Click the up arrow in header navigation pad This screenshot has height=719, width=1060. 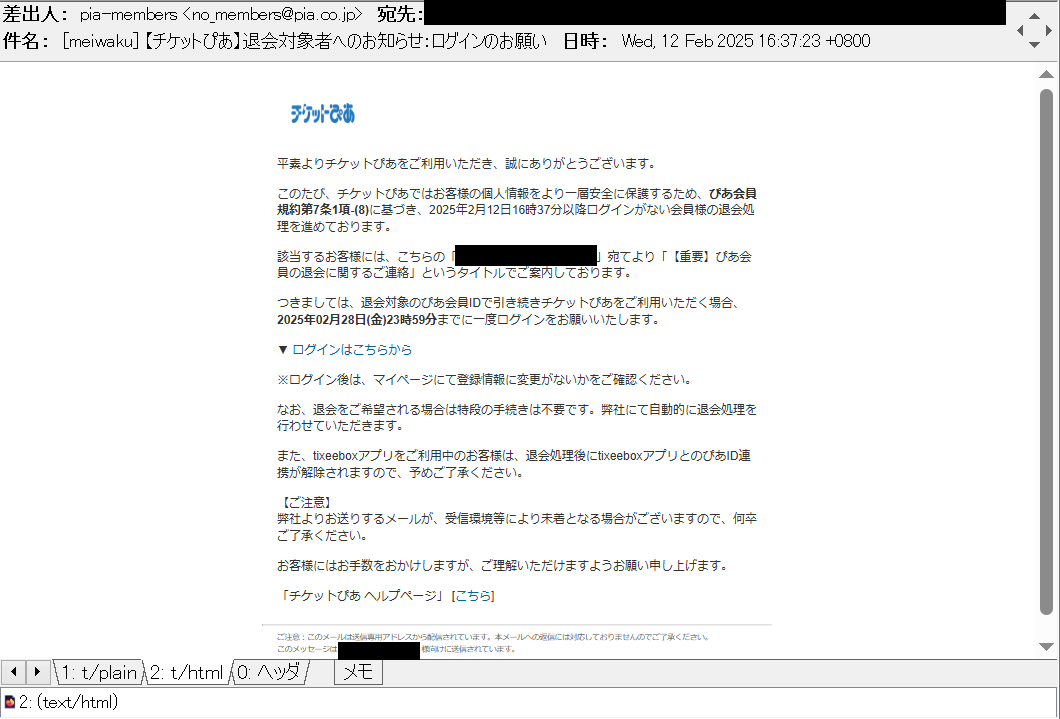[1034, 16]
